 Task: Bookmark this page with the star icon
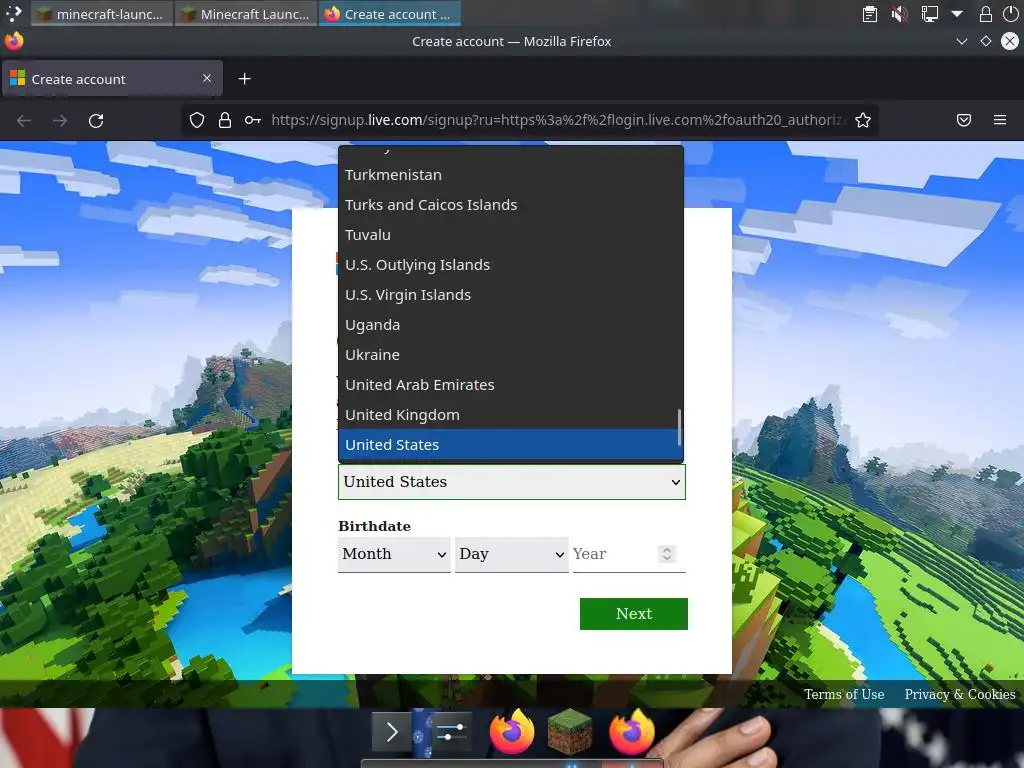coord(863,120)
